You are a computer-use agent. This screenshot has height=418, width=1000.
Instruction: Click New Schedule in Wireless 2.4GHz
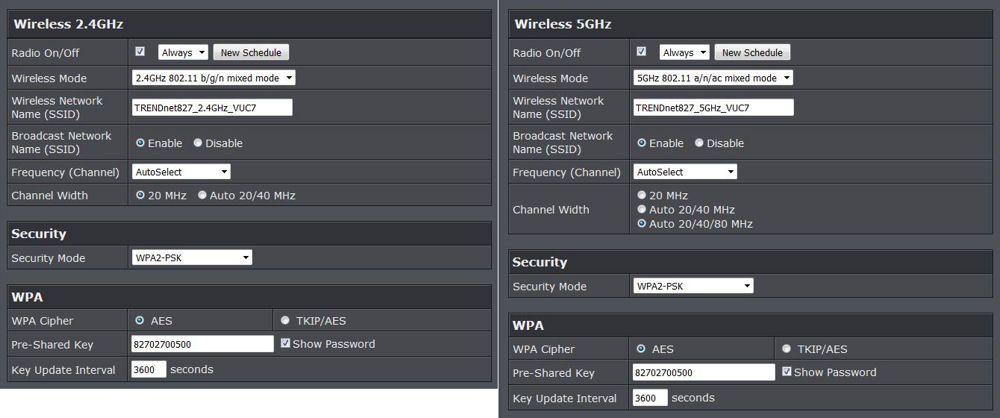(x=251, y=52)
